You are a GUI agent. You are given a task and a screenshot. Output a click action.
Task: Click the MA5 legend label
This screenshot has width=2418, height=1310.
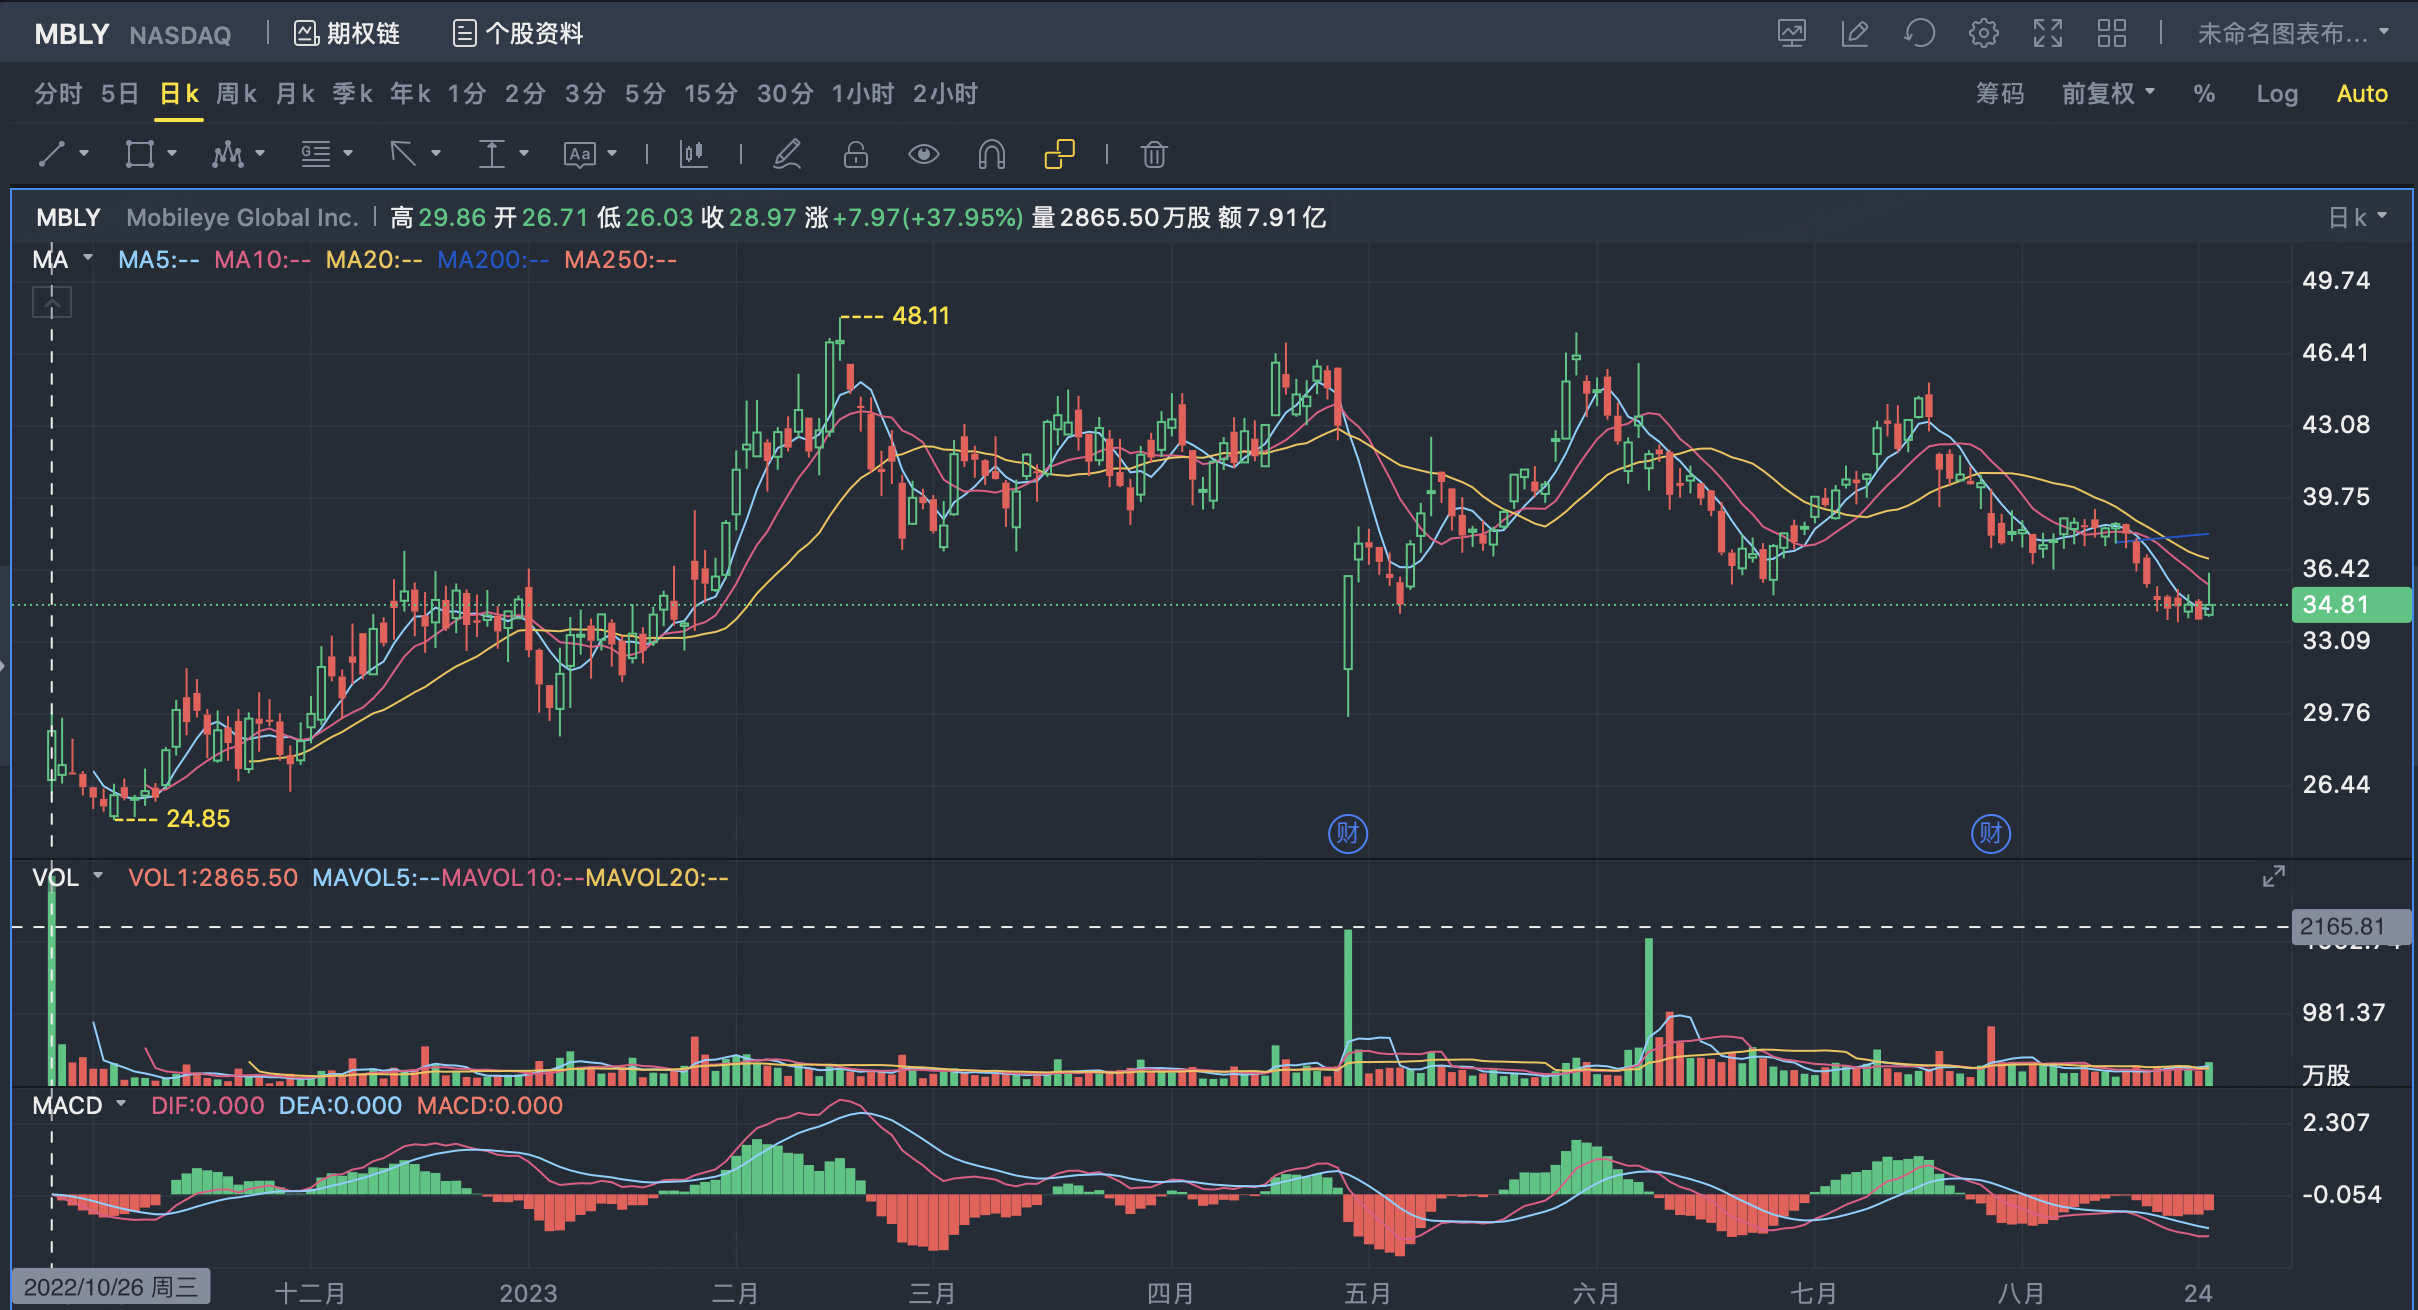(x=158, y=259)
